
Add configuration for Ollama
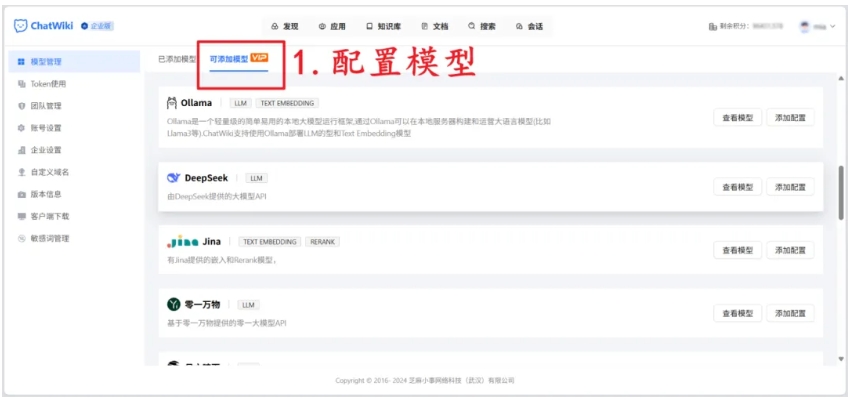(x=790, y=117)
